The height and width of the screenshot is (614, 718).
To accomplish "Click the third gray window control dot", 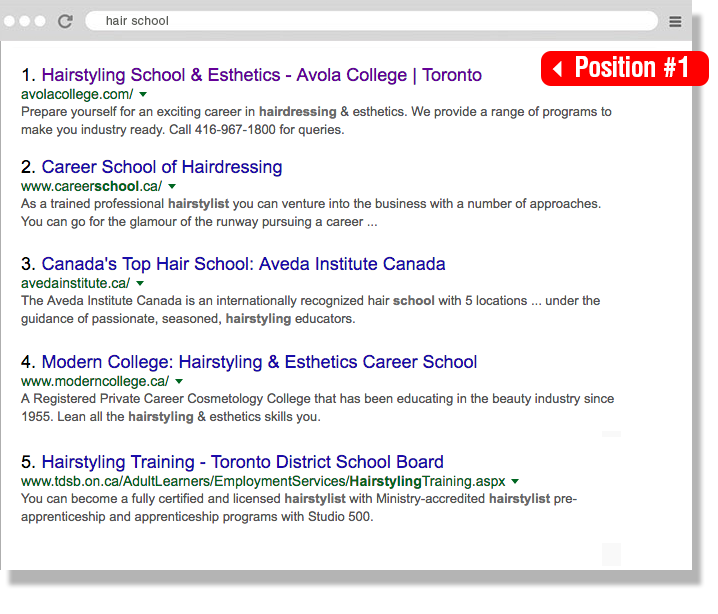I will click(x=40, y=21).
